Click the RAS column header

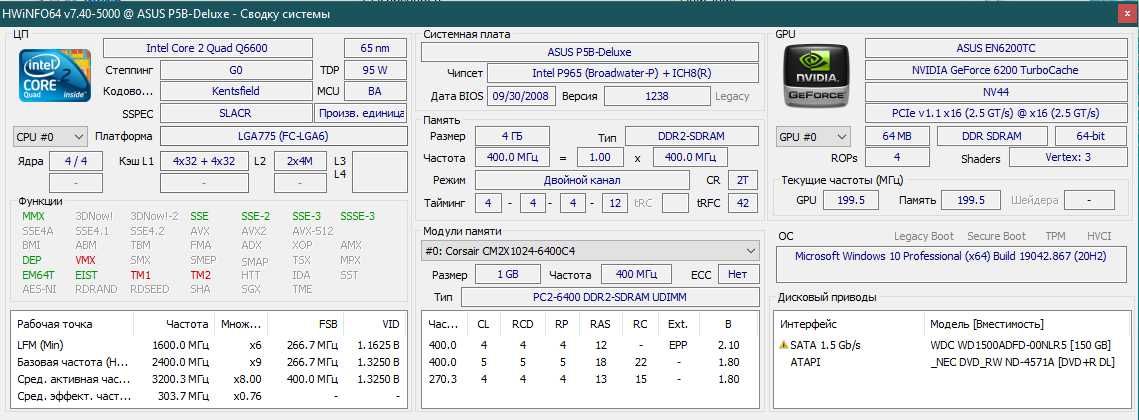(600, 324)
